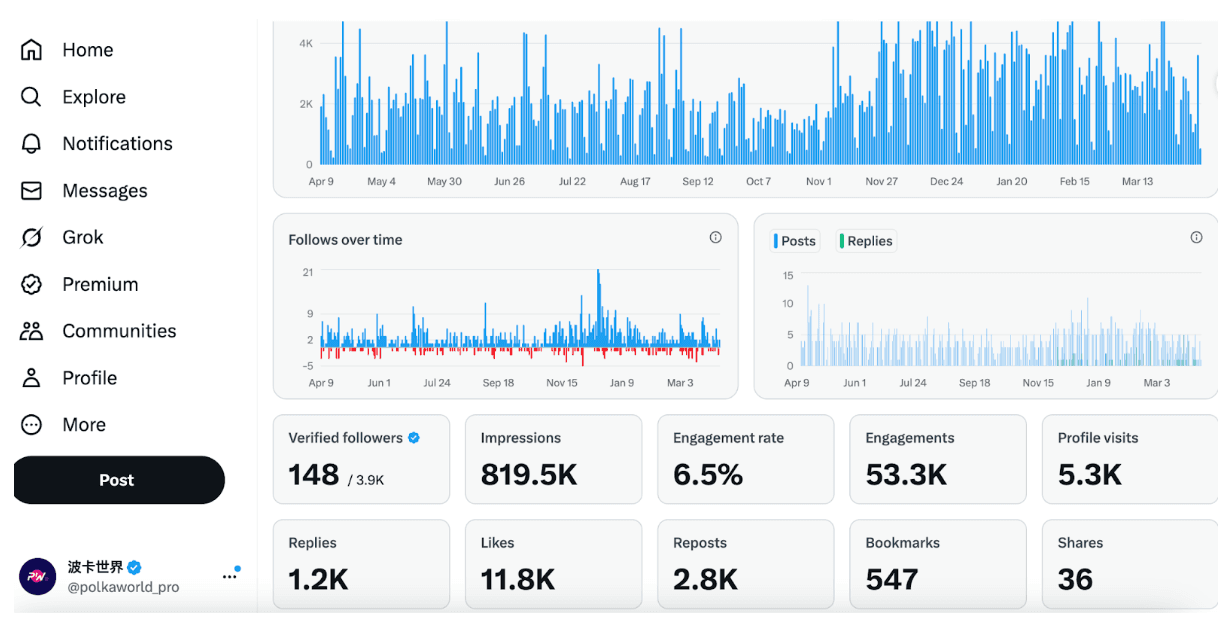The image size is (1224, 622).
Task: Click info icon on Posts/Replies chart
Action: 1196,238
